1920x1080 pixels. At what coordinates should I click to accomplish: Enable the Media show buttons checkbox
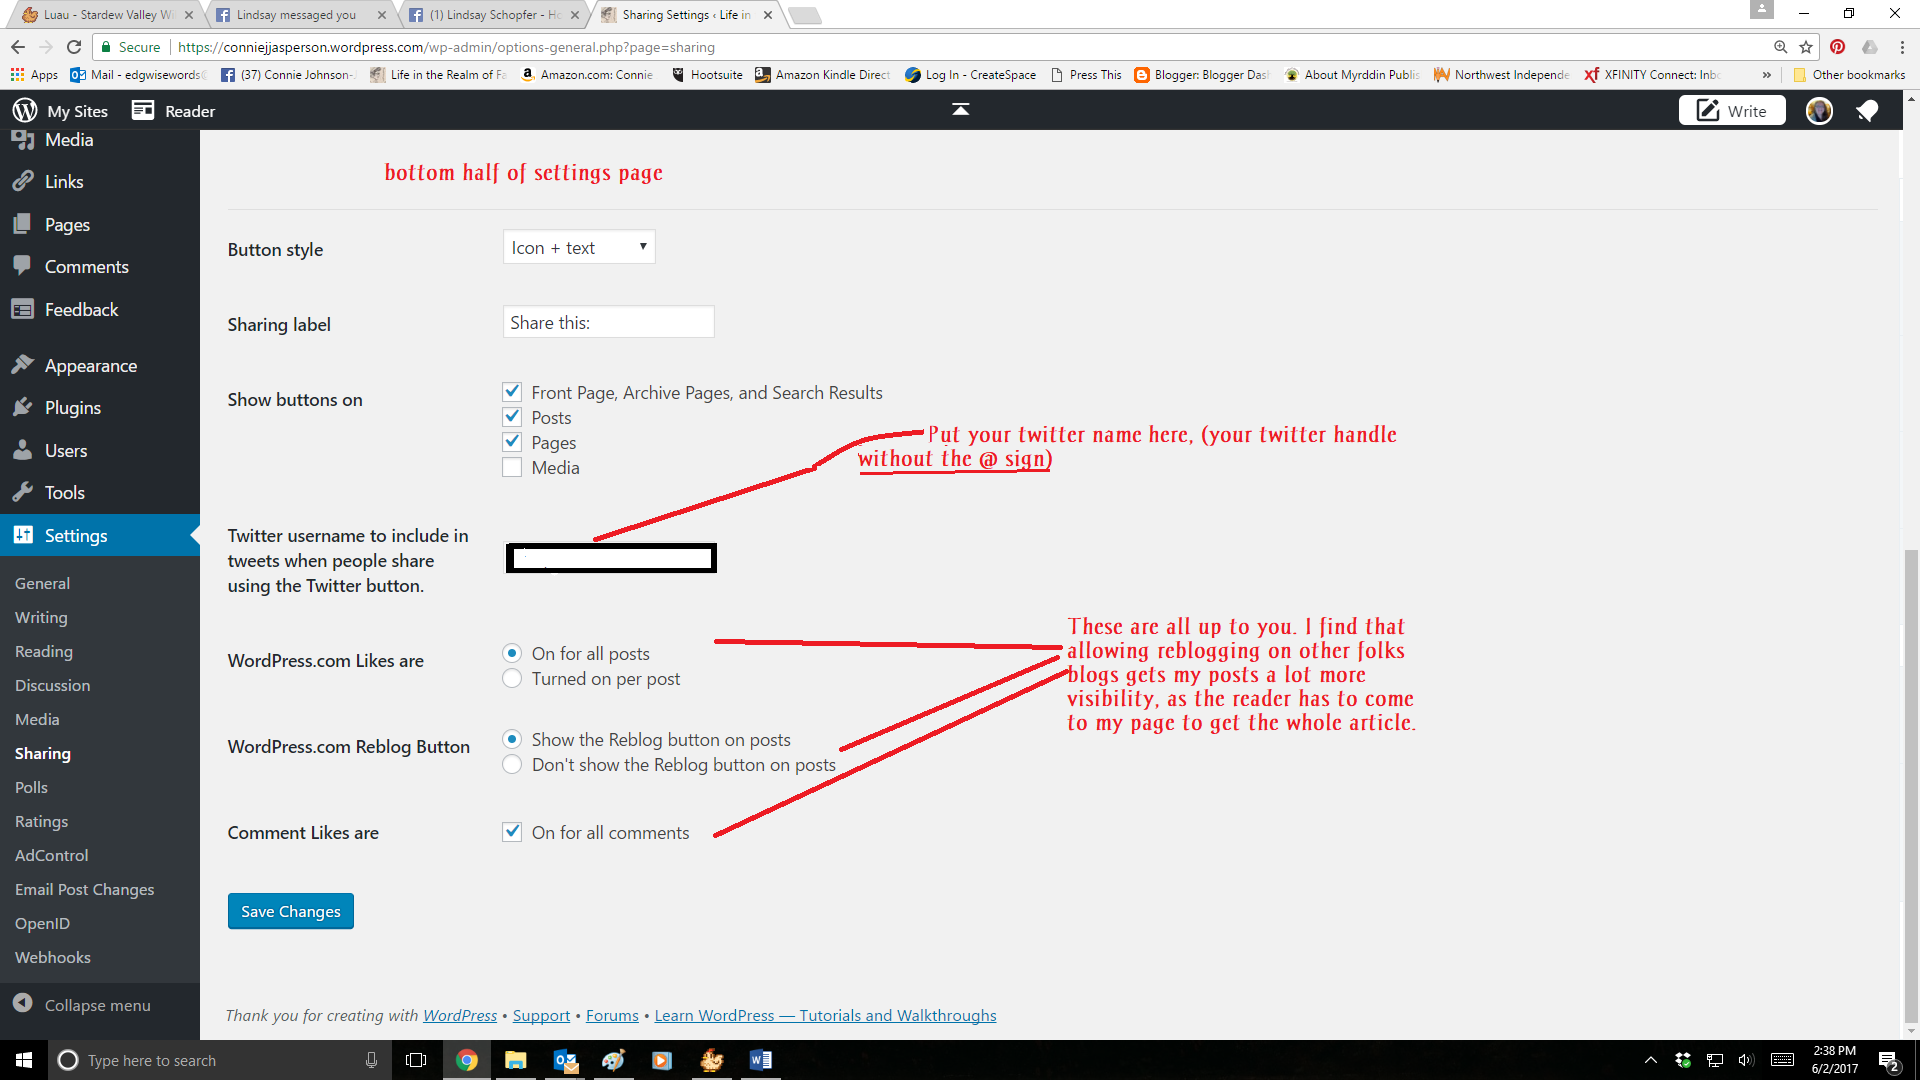coord(512,468)
